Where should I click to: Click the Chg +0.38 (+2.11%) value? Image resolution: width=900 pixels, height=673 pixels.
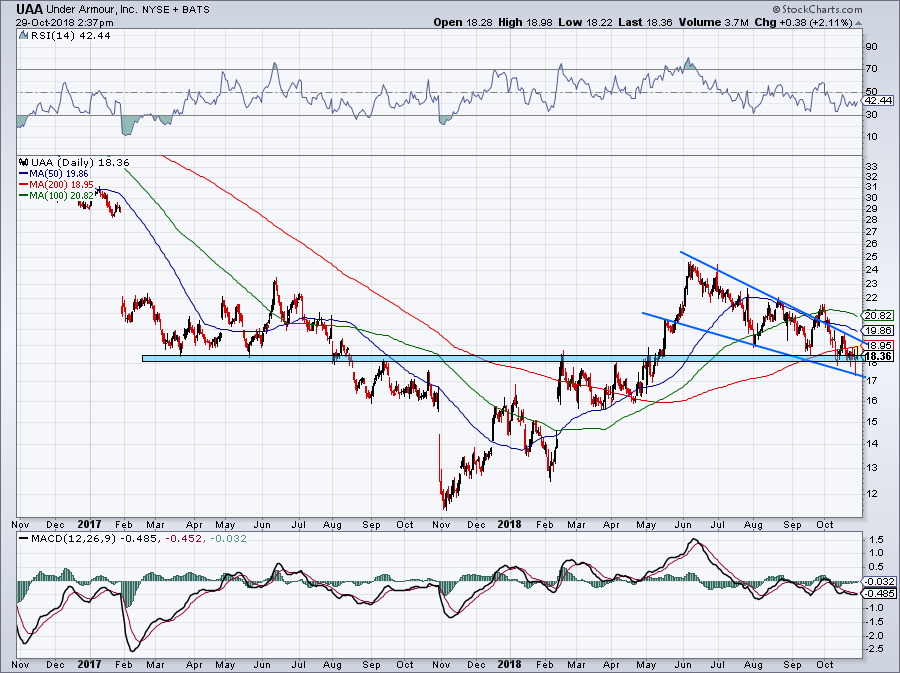click(803, 22)
